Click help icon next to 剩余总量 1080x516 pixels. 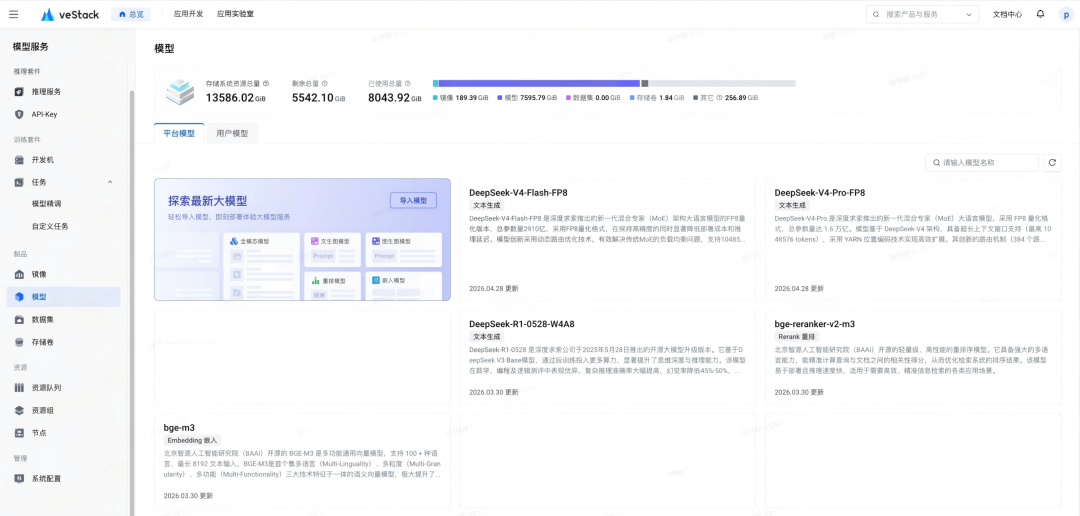click(x=323, y=83)
